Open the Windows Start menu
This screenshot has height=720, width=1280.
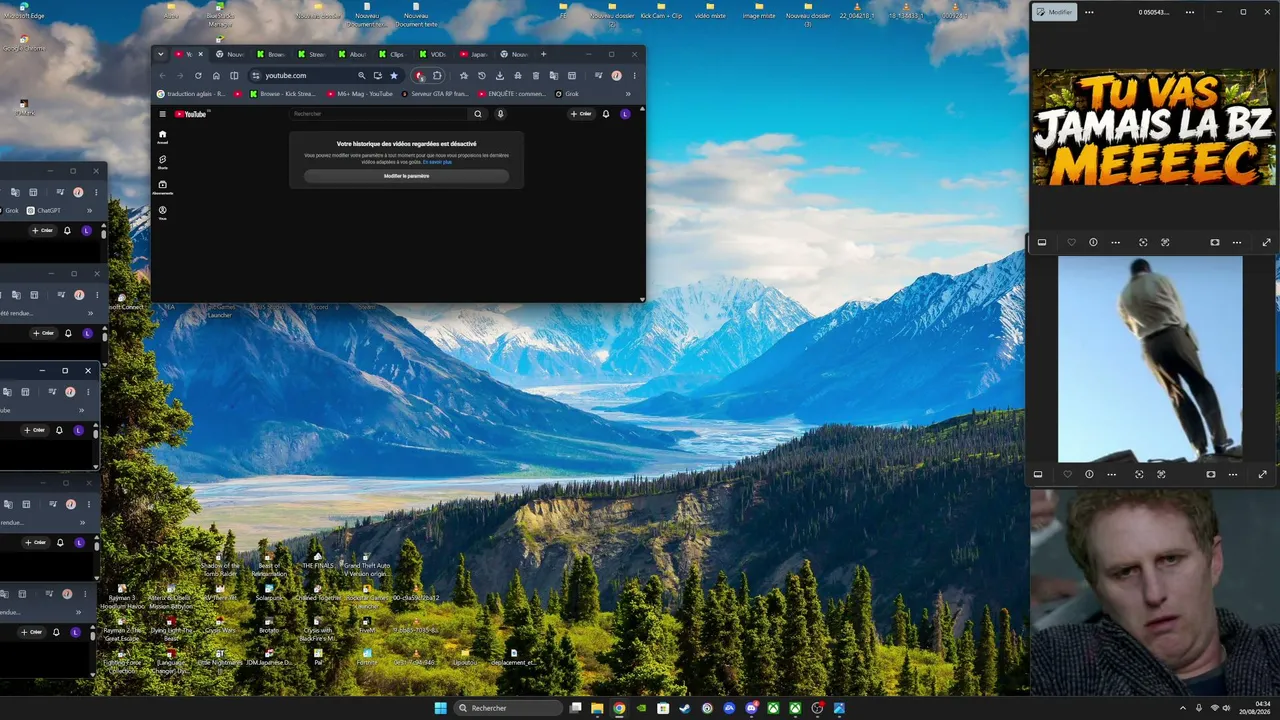click(441, 708)
